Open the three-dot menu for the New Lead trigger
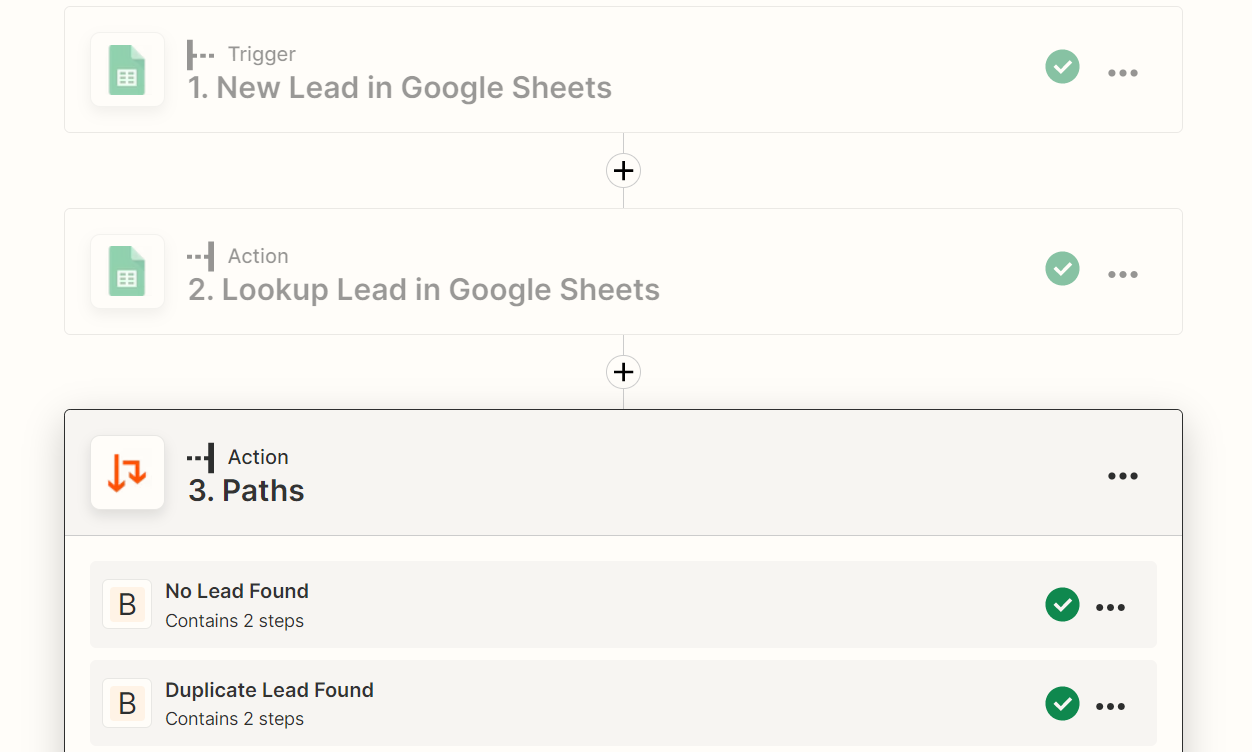This screenshot has width=1252, height=752. coord(1123,73)
